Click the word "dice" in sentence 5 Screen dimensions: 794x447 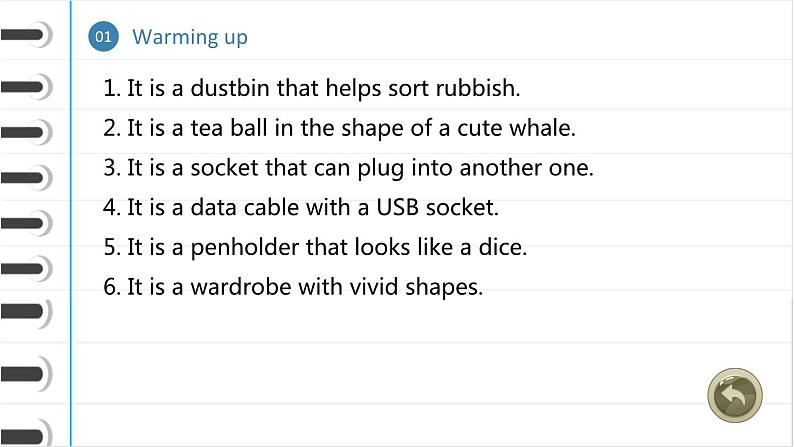pyautogui.click(x=505, y=247)
